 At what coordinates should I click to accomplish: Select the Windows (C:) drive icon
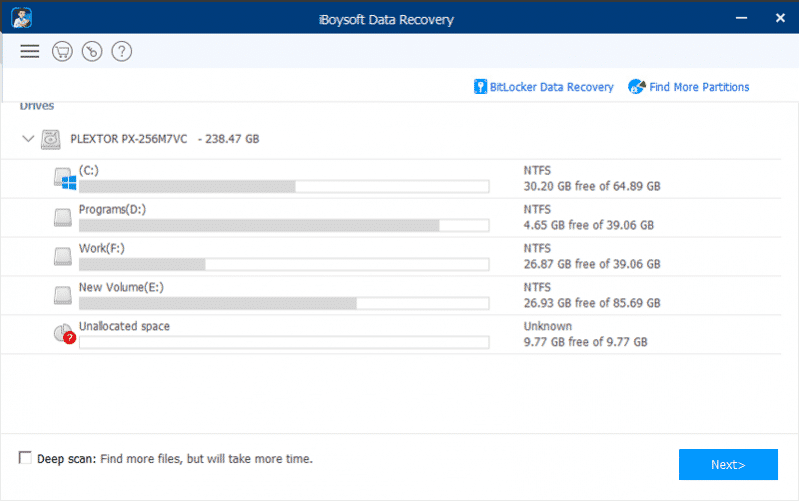64,179
